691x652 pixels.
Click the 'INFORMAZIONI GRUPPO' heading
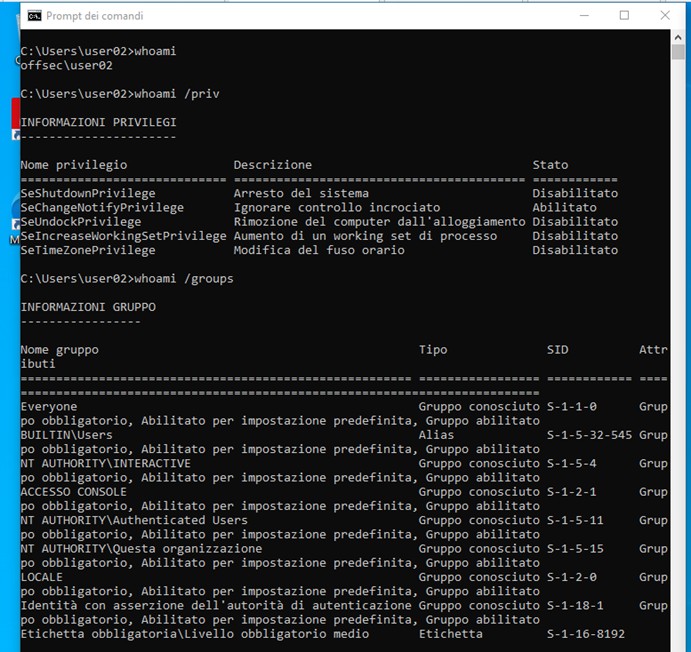[88, 306]
